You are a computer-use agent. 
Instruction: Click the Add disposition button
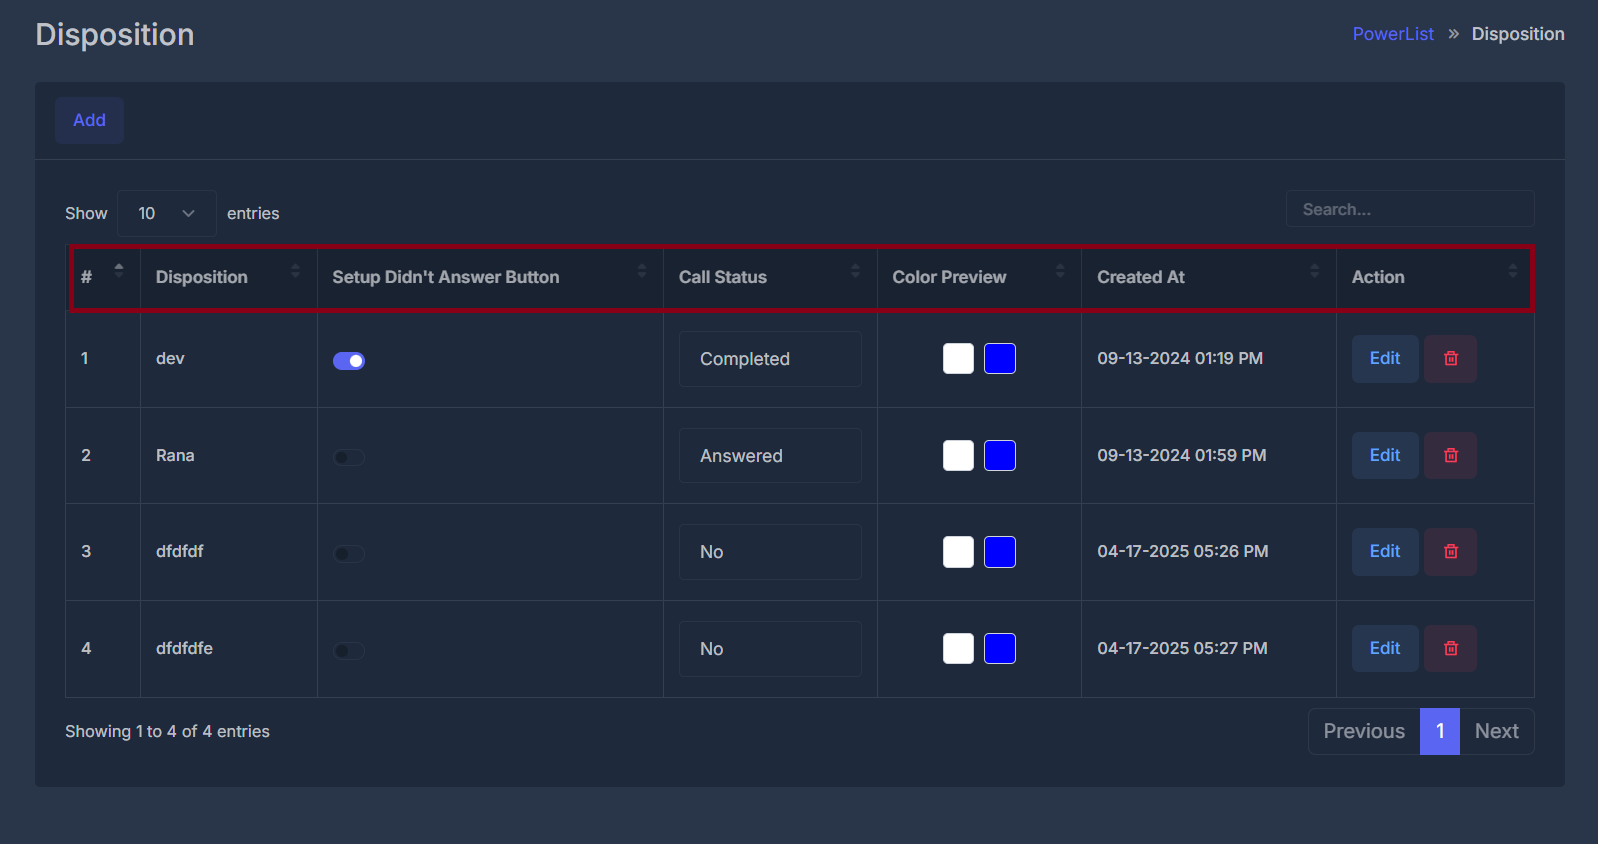(x=89, y=120)
